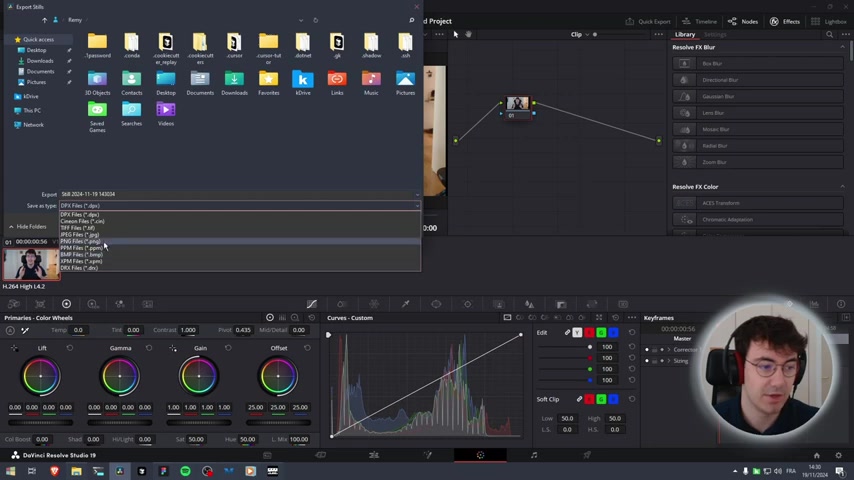
Task: Open the Deliver page rocket icon
Action: (x=587, y=455)
